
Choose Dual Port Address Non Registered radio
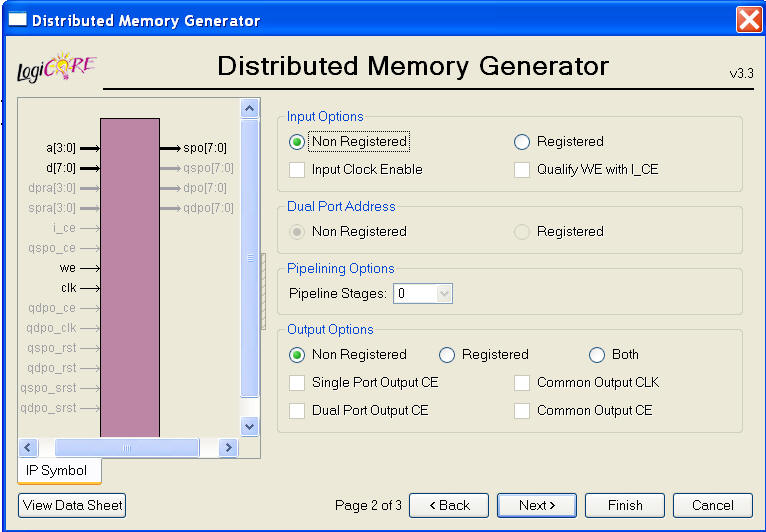coord(297,232)
